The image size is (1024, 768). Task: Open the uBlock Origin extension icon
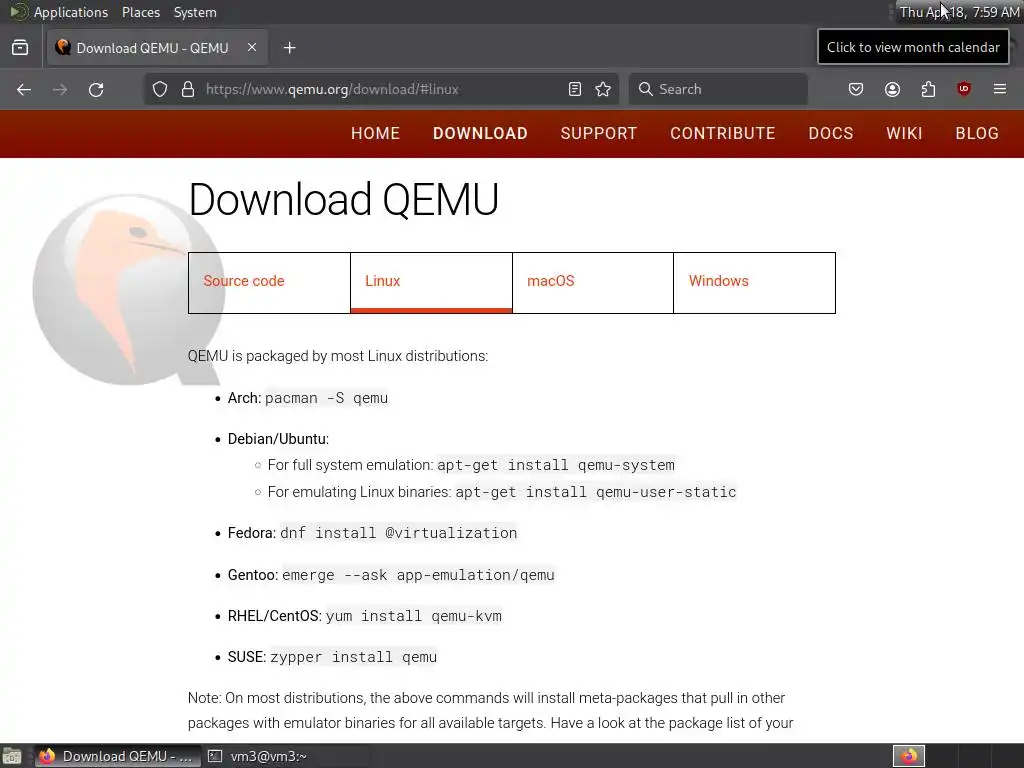[x=964, y=89]
